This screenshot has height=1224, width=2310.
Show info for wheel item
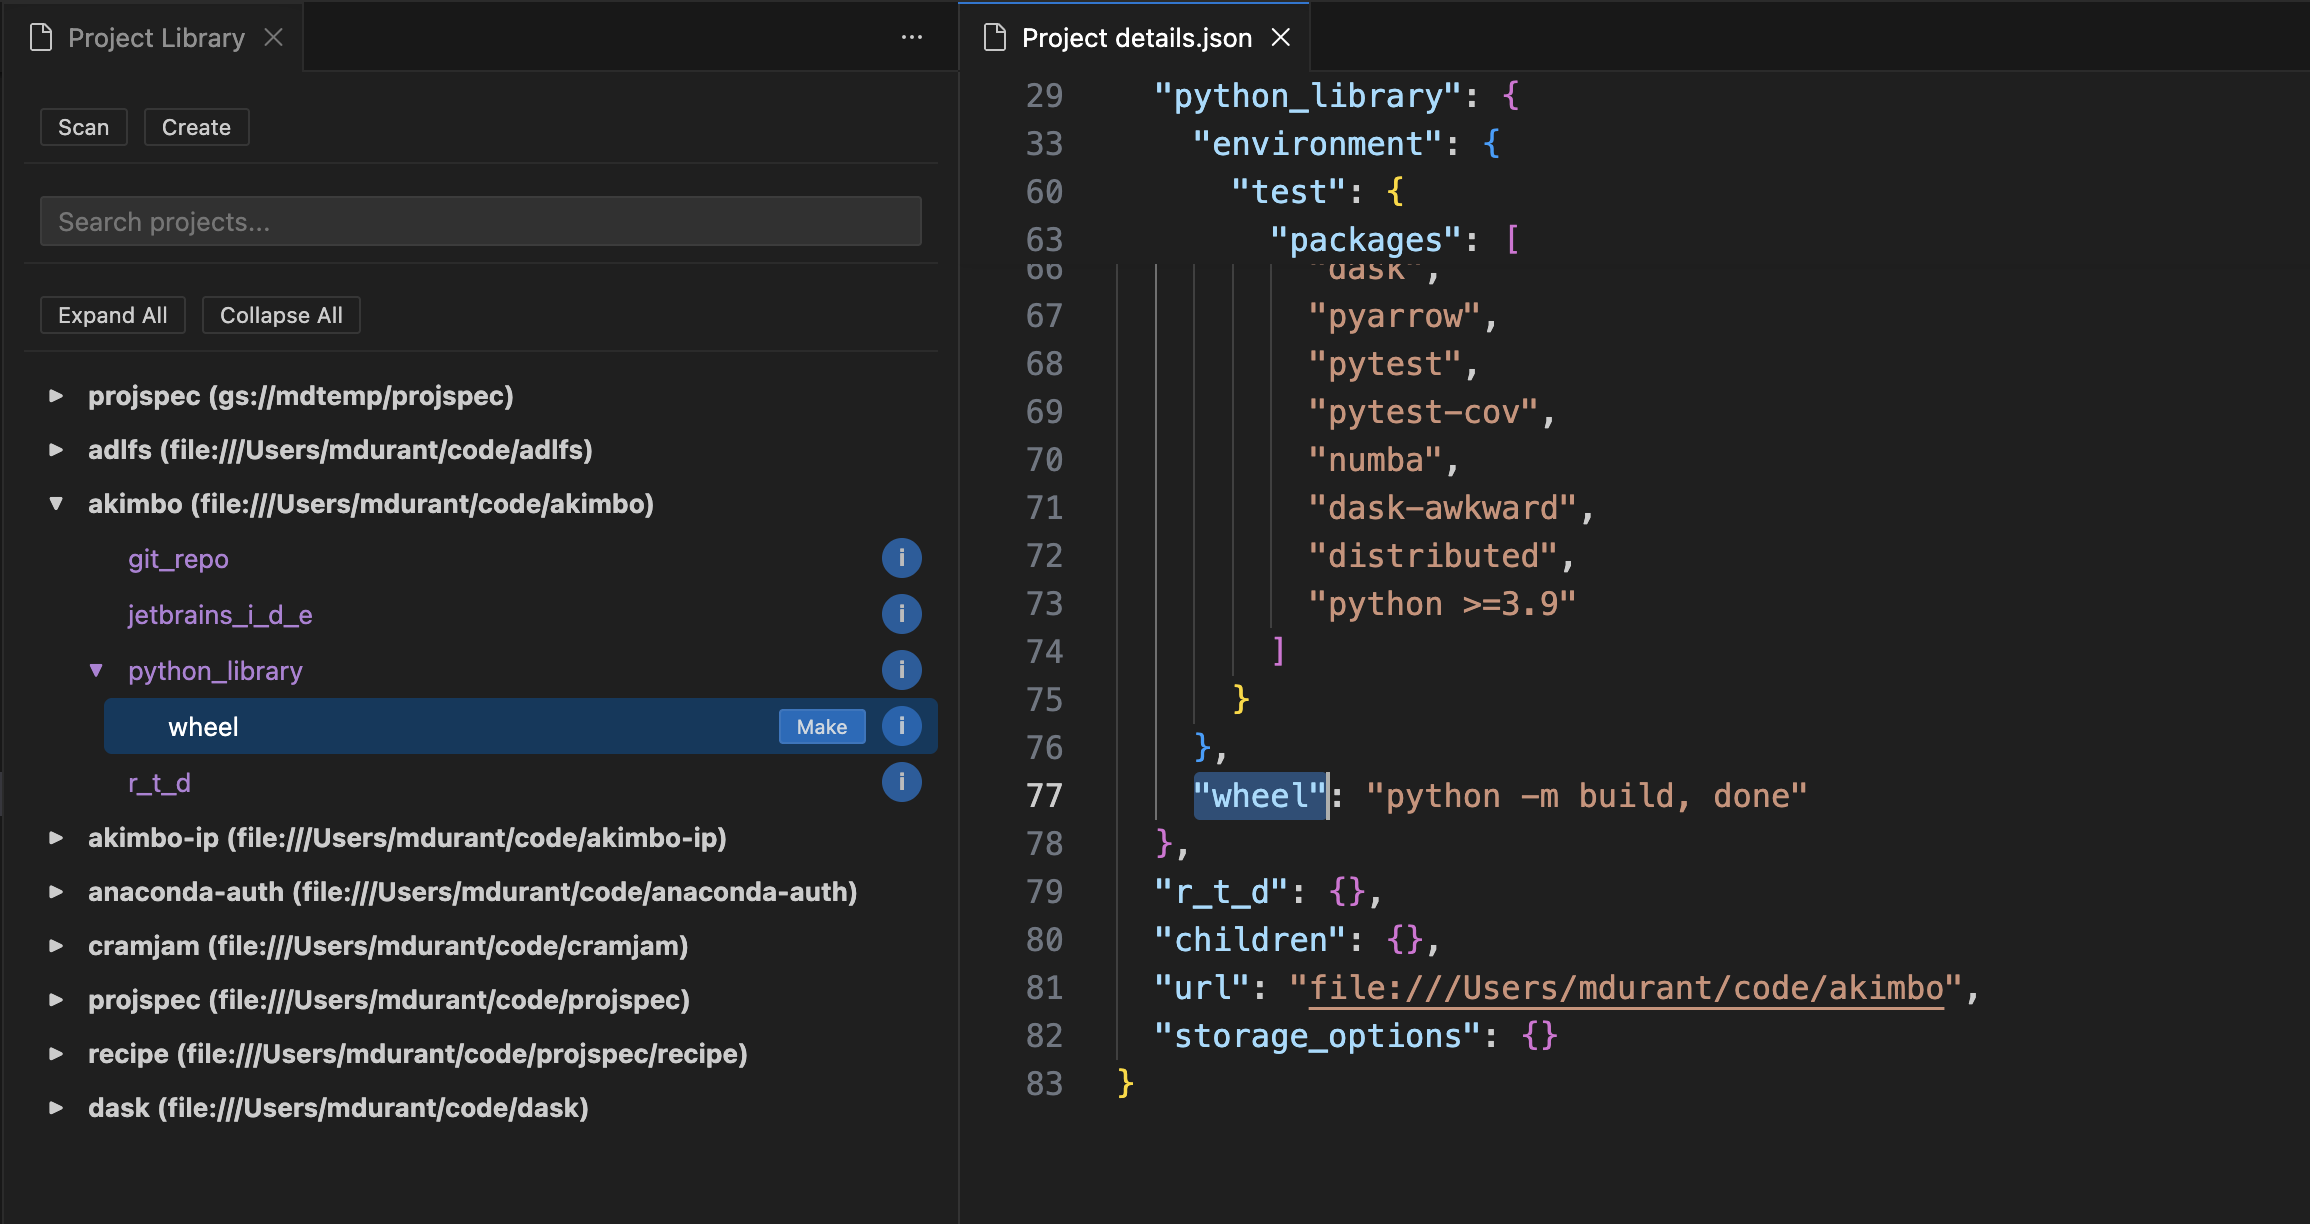tap(901, 726)
